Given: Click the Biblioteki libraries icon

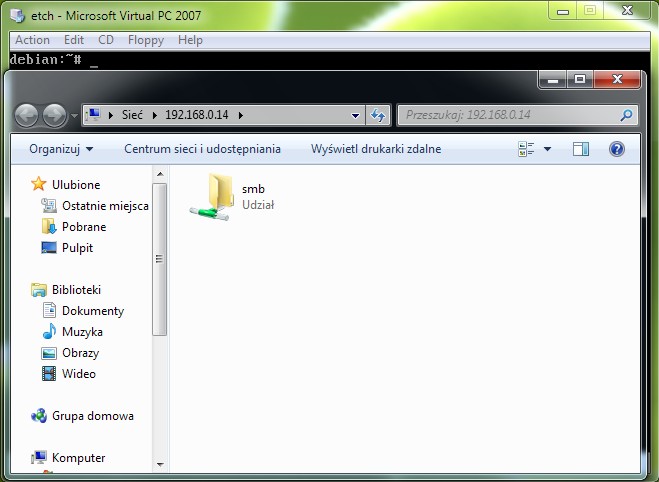Looking at the screenshot, I should 39,290.
